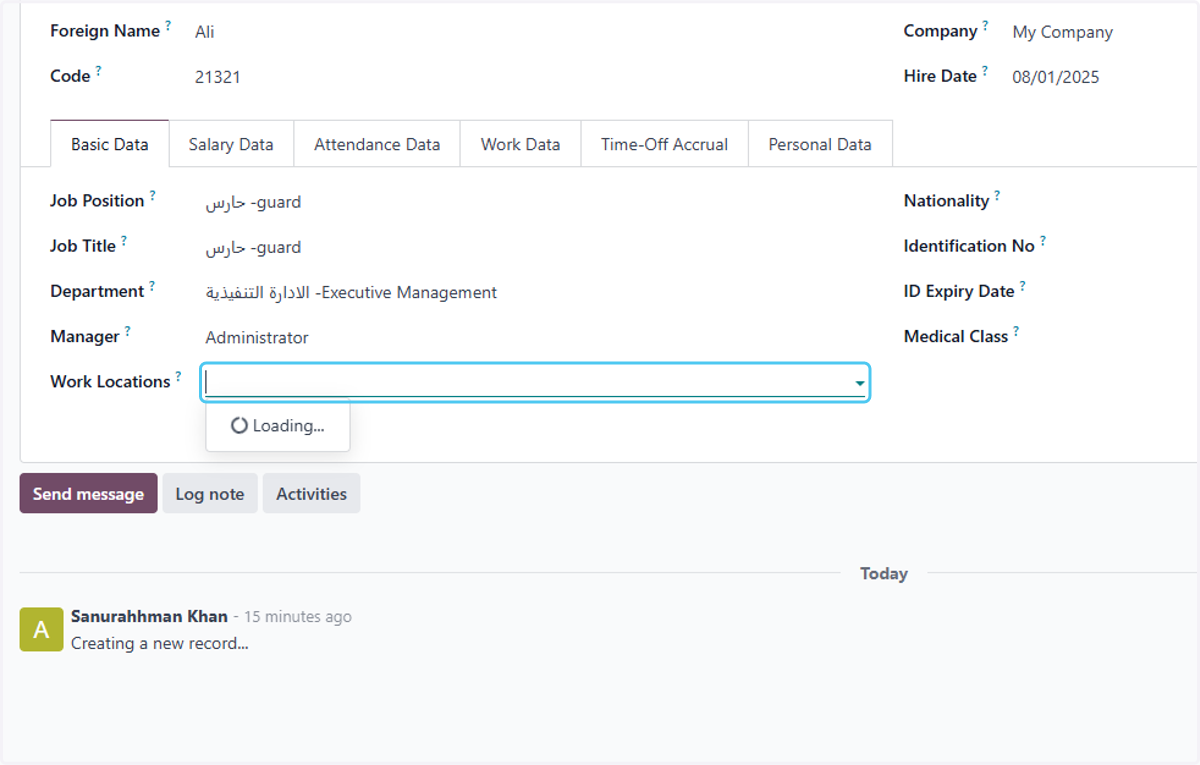Screen dimensions: 1200x765
Task: Click the Work Locations label
Action: (x=110, y=382)
